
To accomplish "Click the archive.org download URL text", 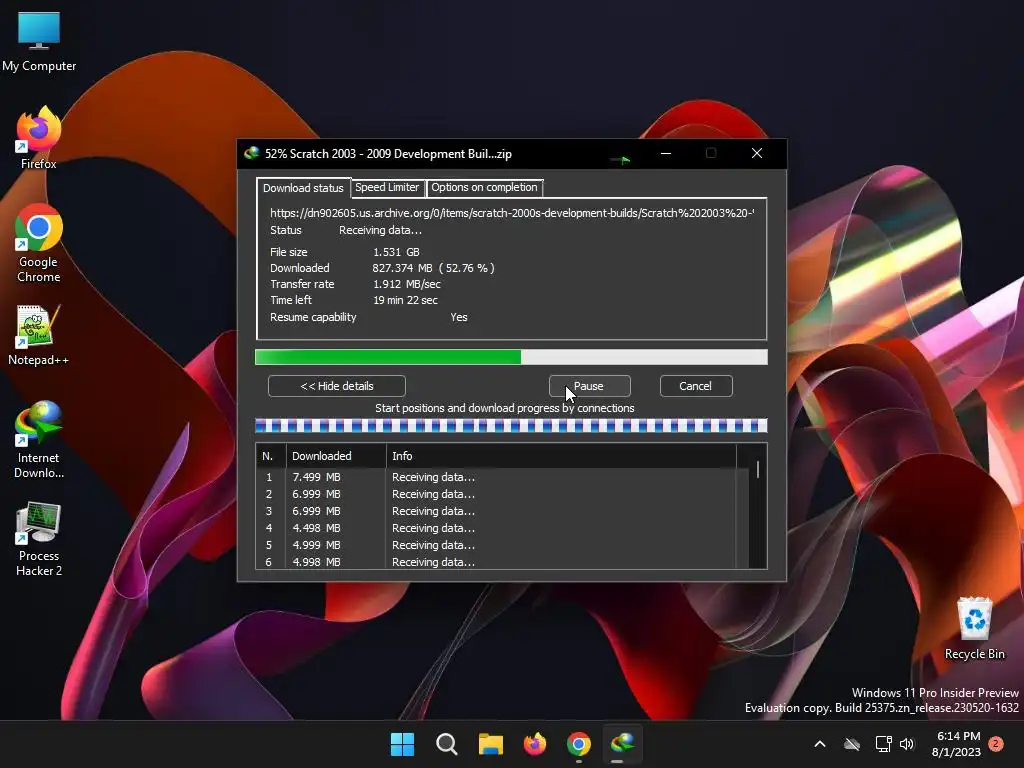I will tap(512, 213).
